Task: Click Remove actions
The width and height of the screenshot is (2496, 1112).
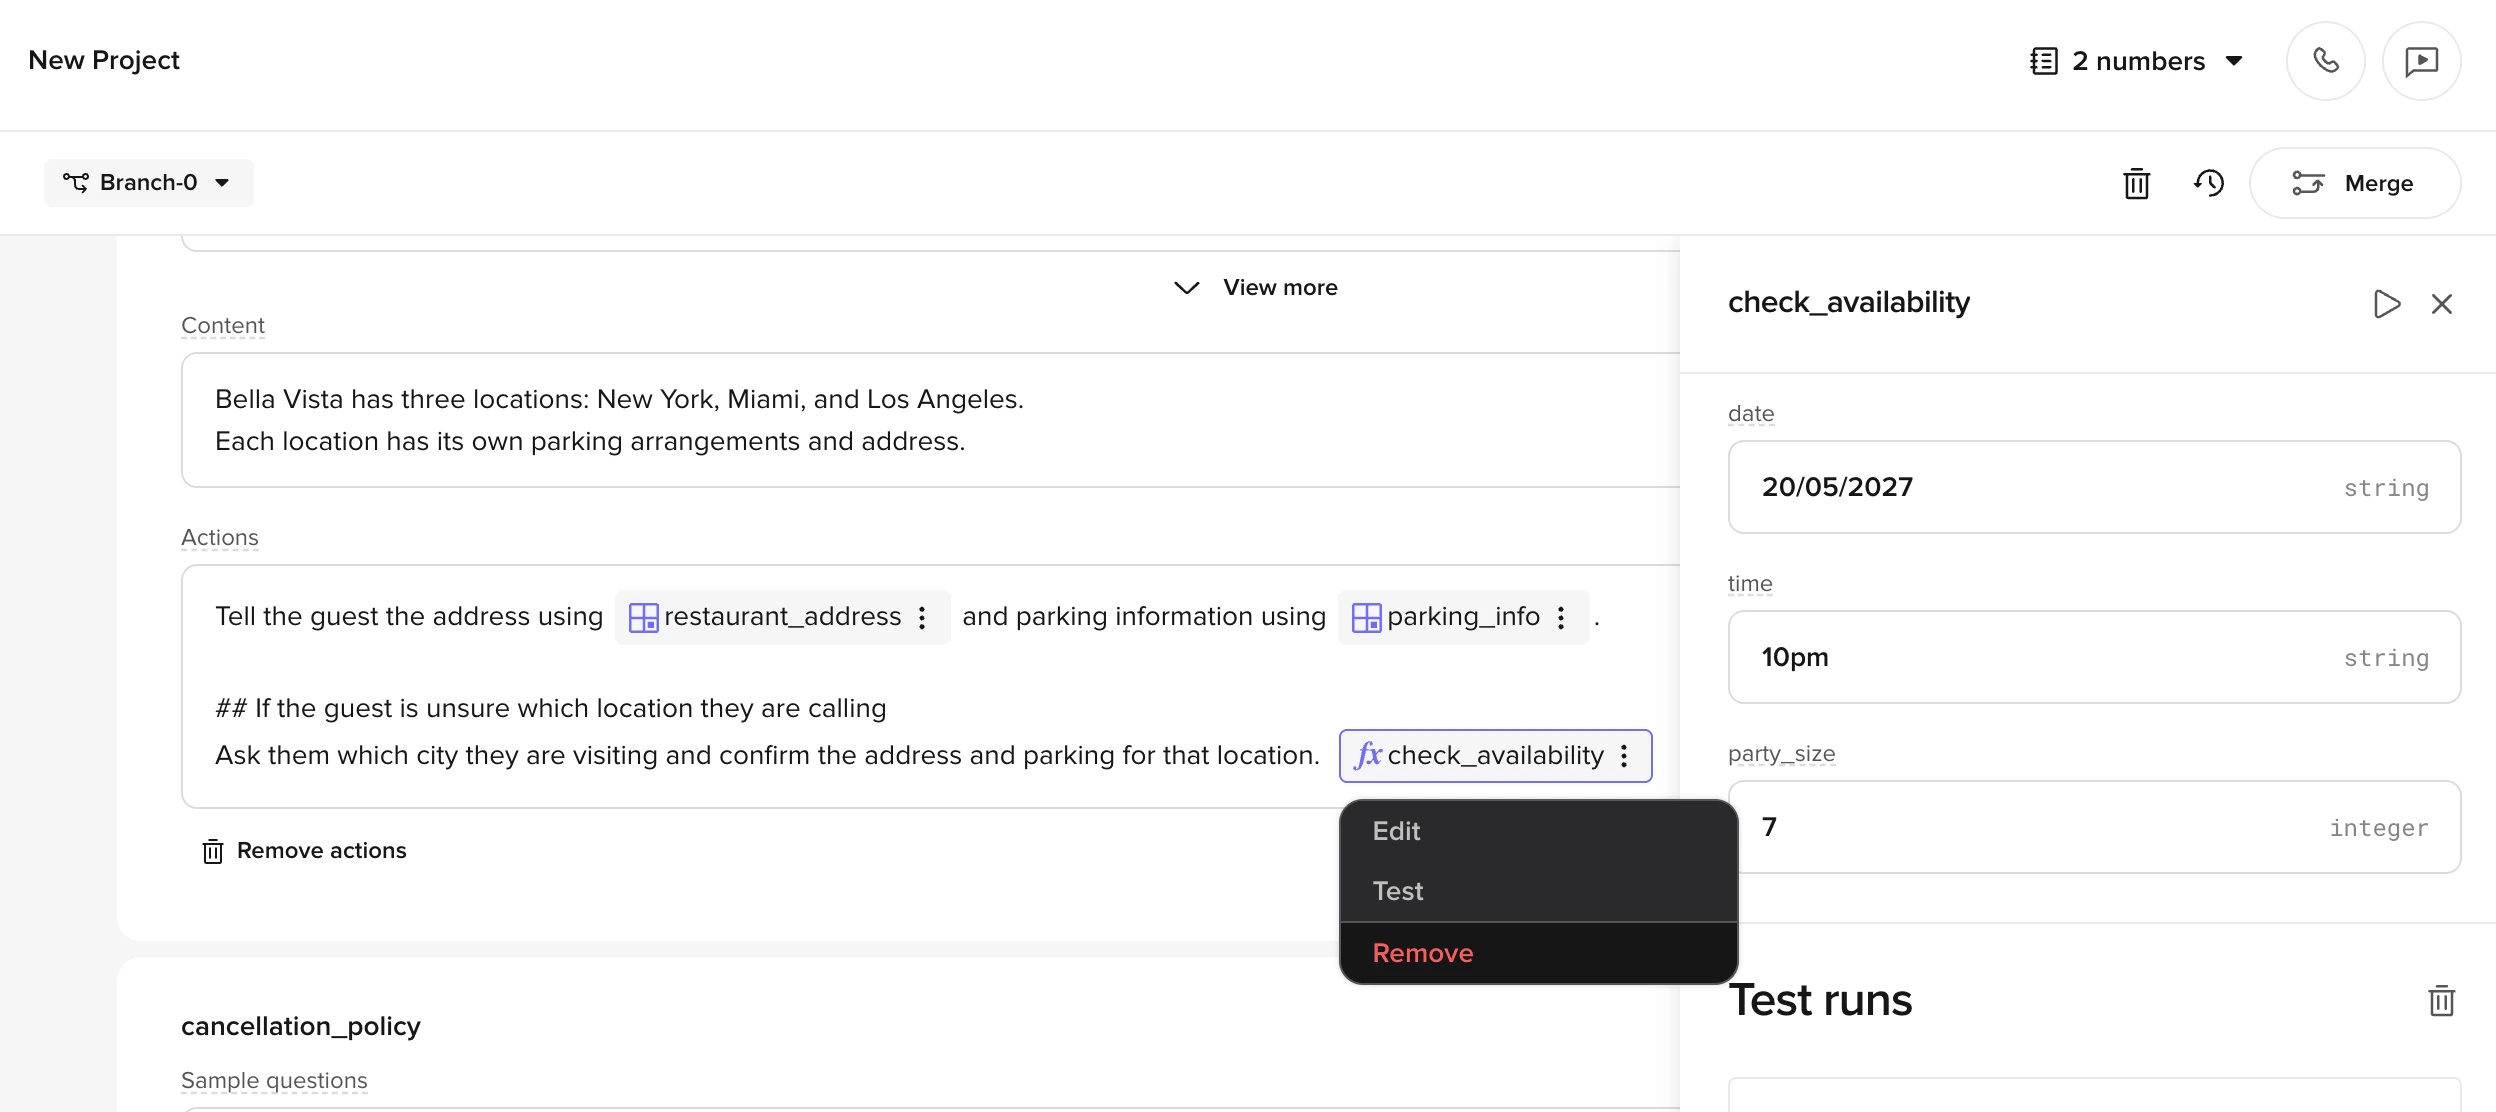Action: [x=303, y=851]
